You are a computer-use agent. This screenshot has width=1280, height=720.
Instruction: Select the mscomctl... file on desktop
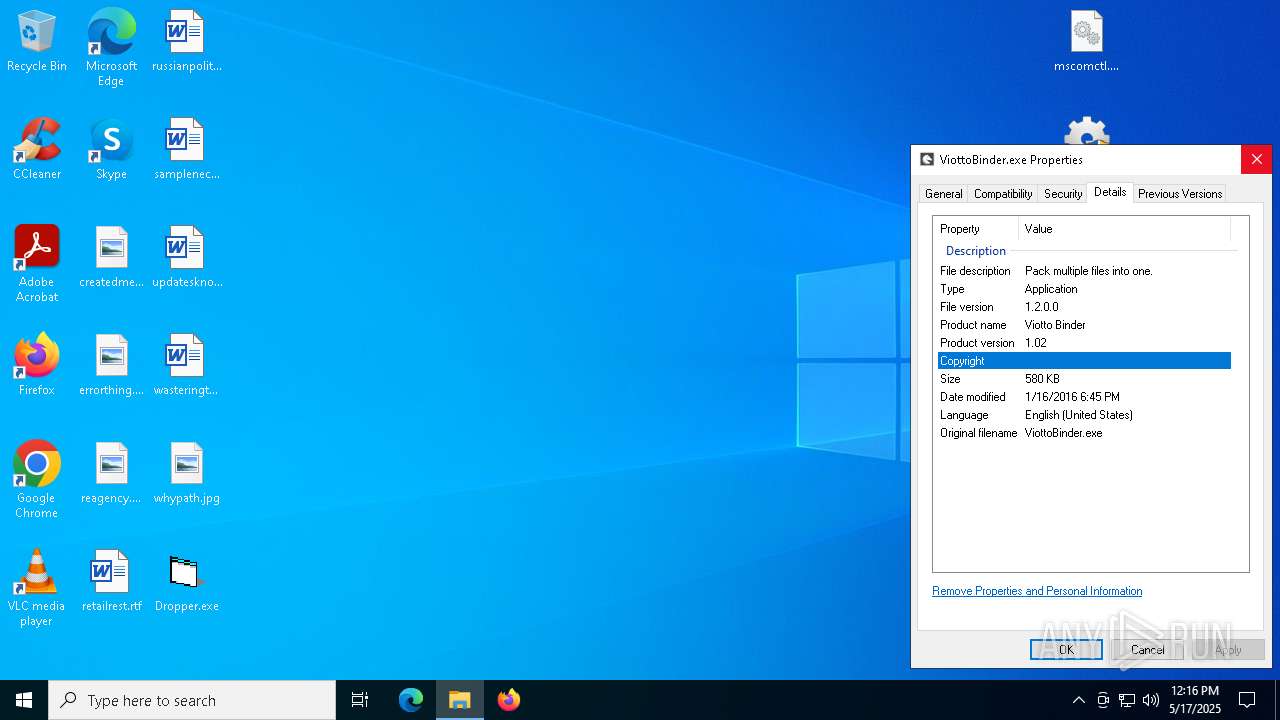pos(1086,42)
